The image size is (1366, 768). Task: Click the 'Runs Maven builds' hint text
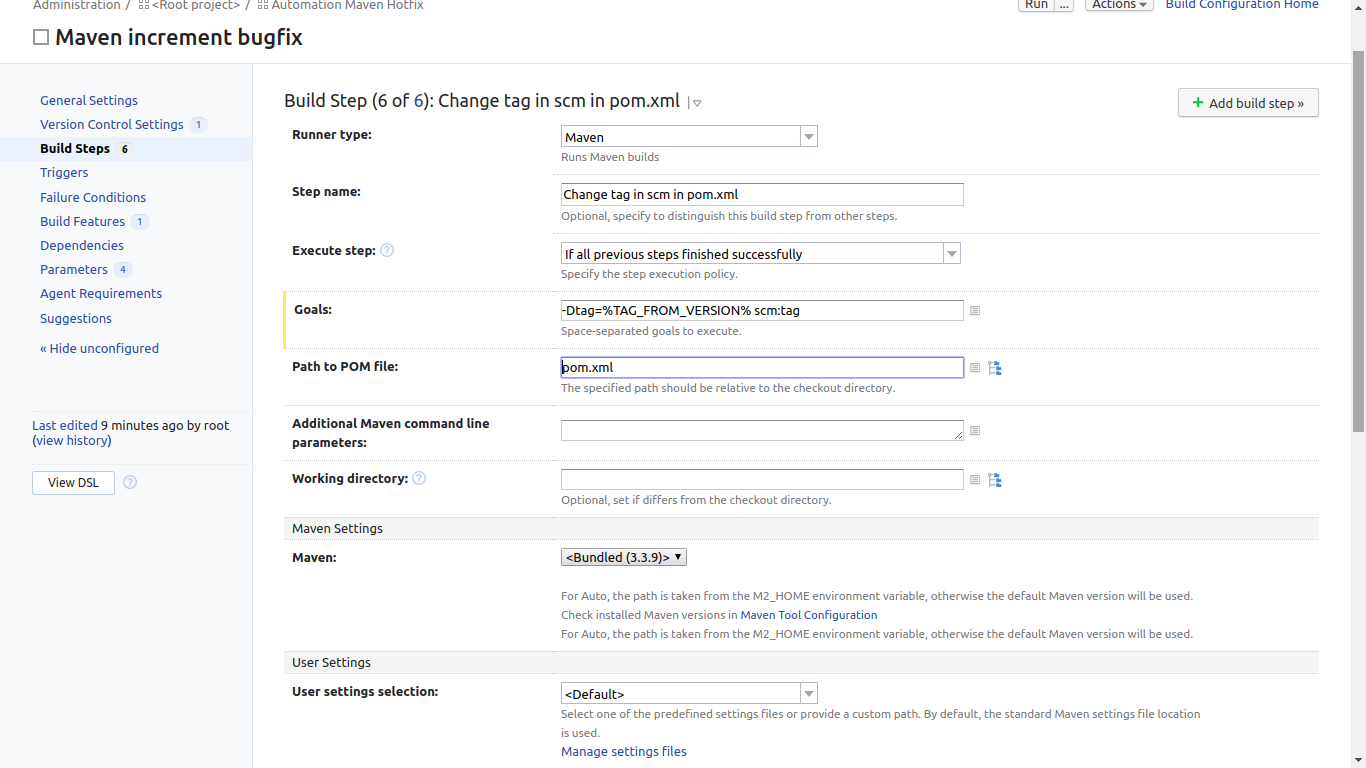[610, 157]
